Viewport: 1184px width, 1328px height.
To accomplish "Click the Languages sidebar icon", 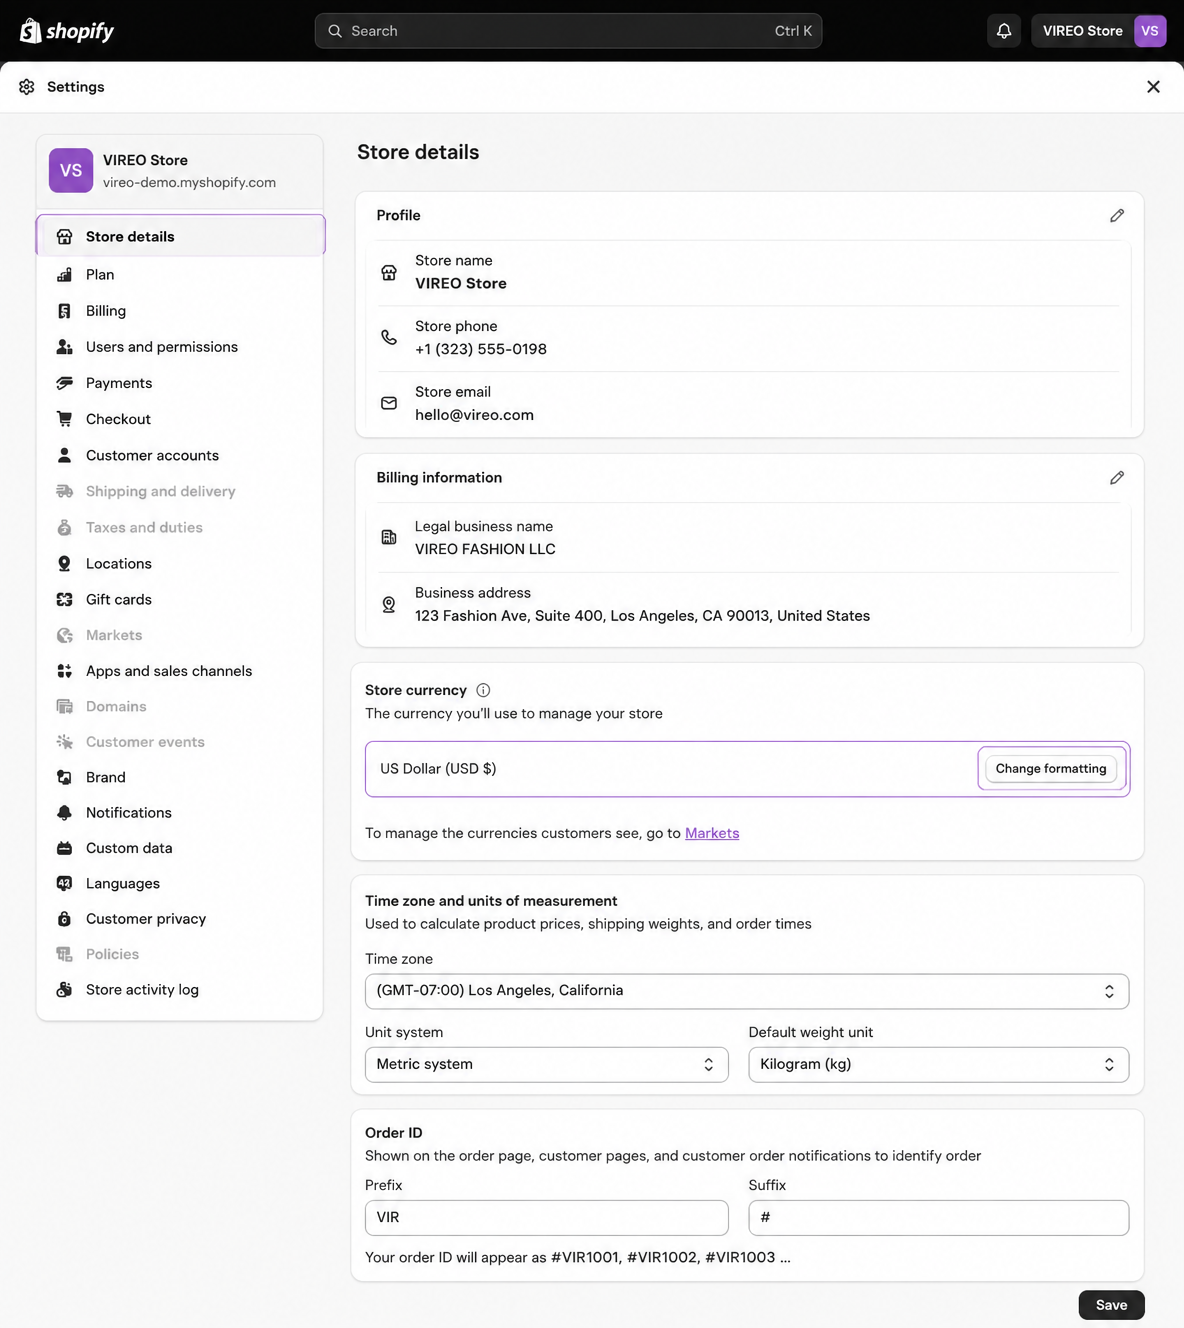I will 64,884.
